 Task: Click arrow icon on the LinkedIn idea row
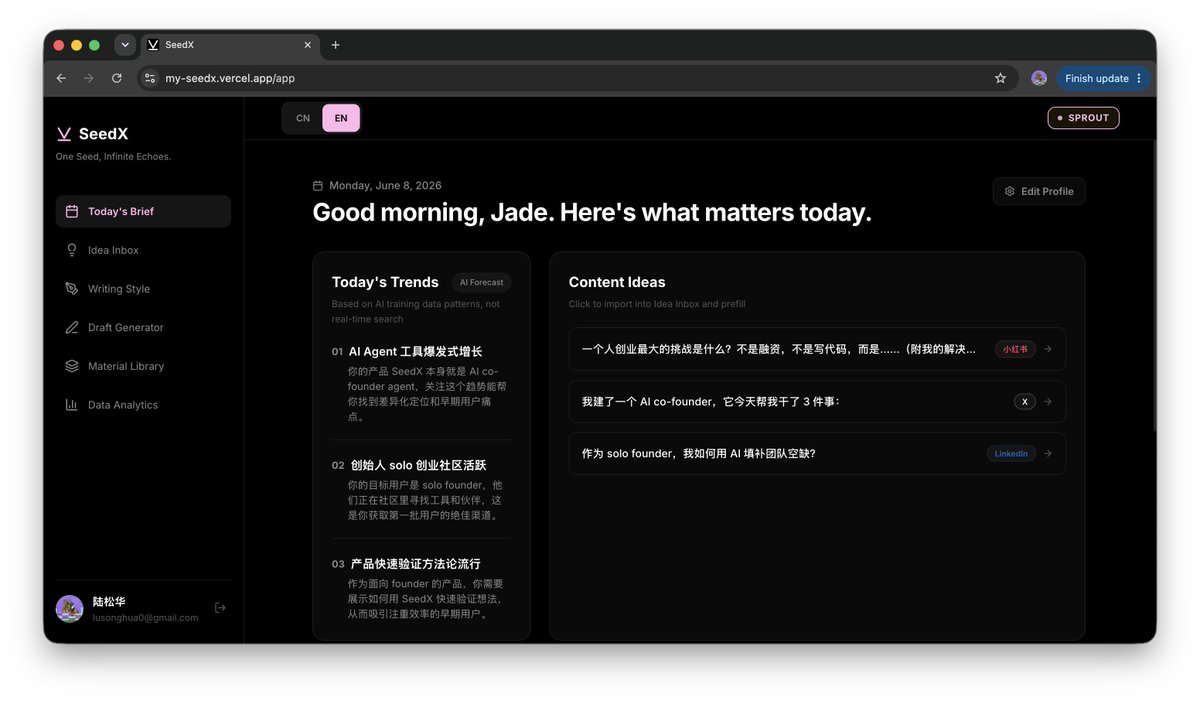[1048, 453]
